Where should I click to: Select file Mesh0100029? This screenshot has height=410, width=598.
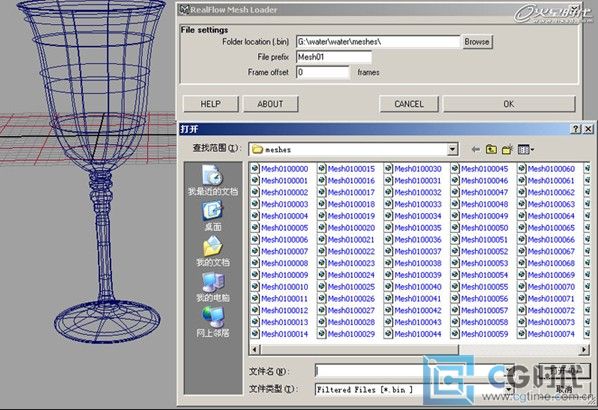[351, 334]
